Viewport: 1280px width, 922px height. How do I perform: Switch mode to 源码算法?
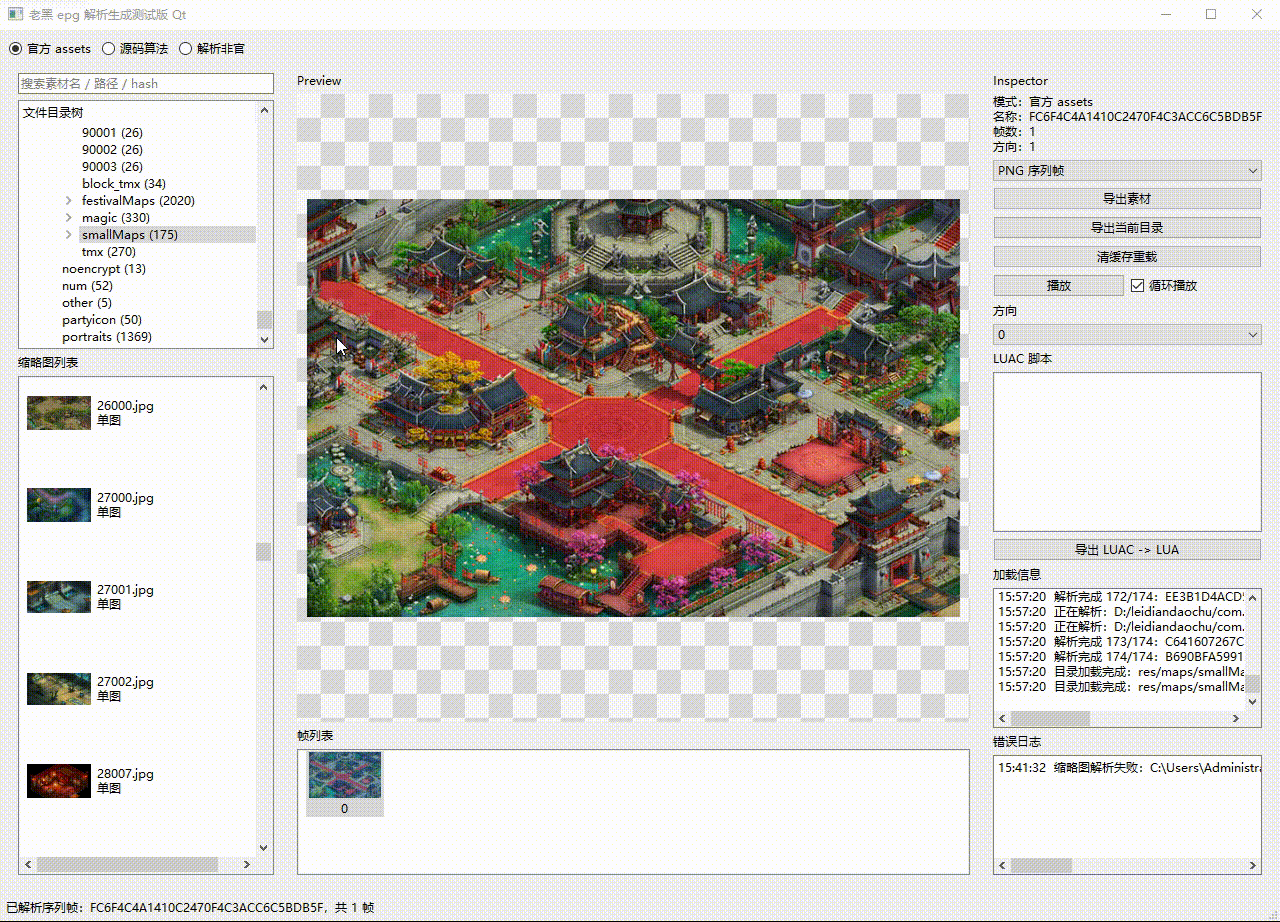135,48
